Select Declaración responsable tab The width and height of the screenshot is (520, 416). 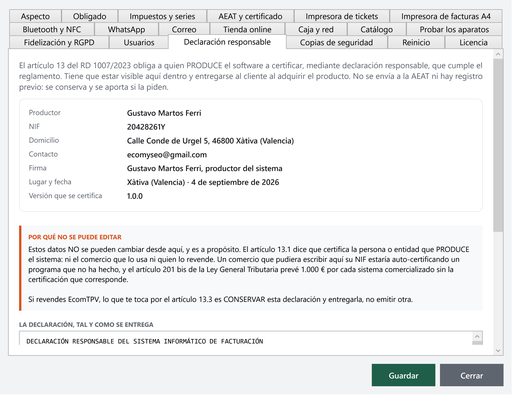tap(227, 42)
